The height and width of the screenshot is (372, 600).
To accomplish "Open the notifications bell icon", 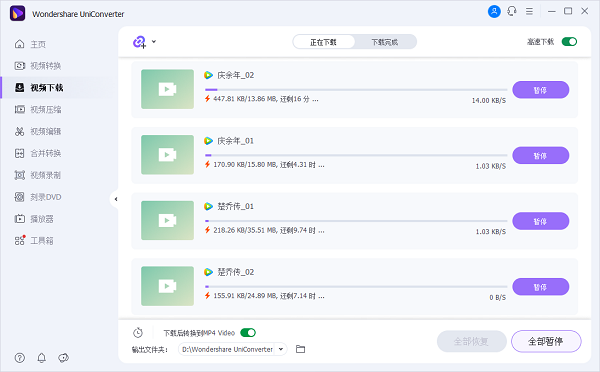I will coord(41,357).
